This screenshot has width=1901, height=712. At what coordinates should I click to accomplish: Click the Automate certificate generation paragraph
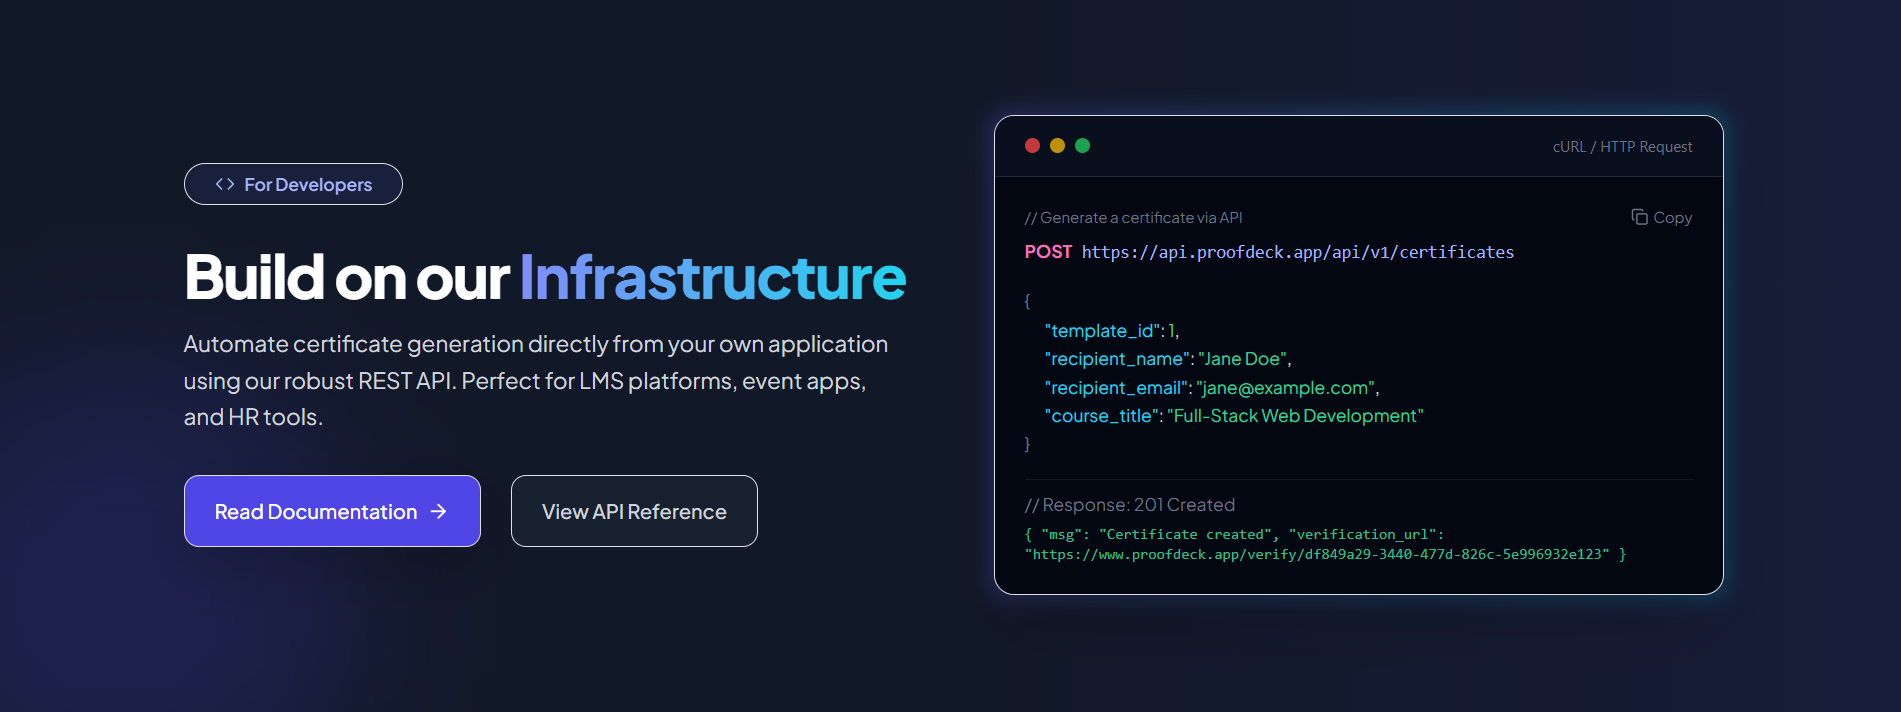536,380
